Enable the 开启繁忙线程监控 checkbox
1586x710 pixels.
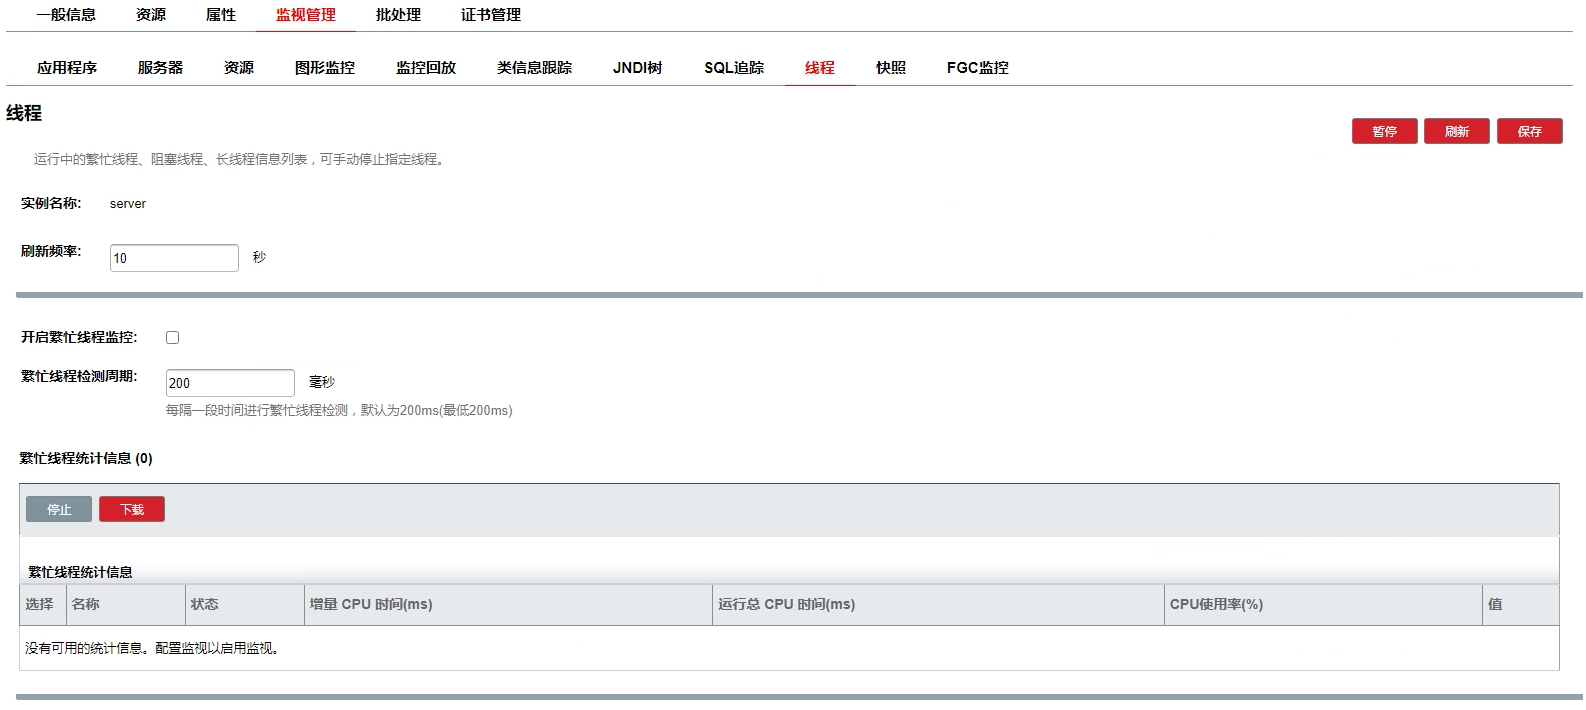(x=172, y=338)
